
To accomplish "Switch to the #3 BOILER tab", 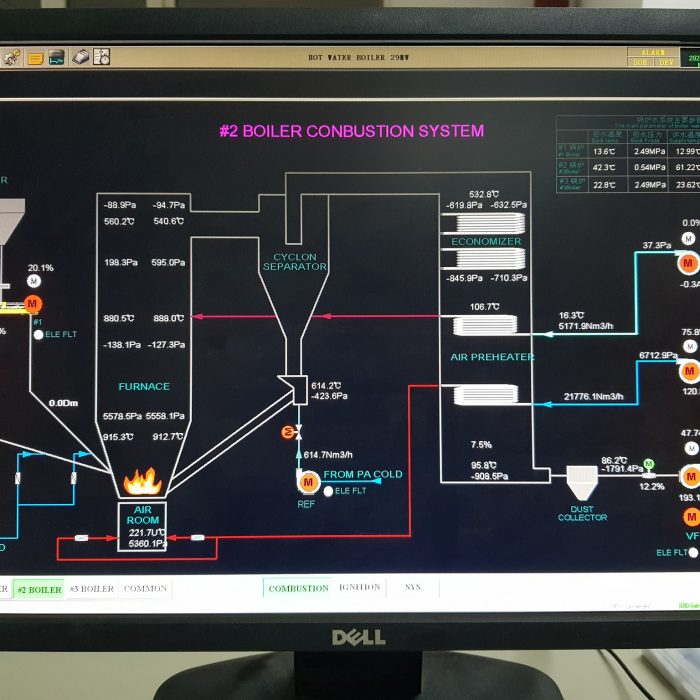I will (x=92, y=589).
